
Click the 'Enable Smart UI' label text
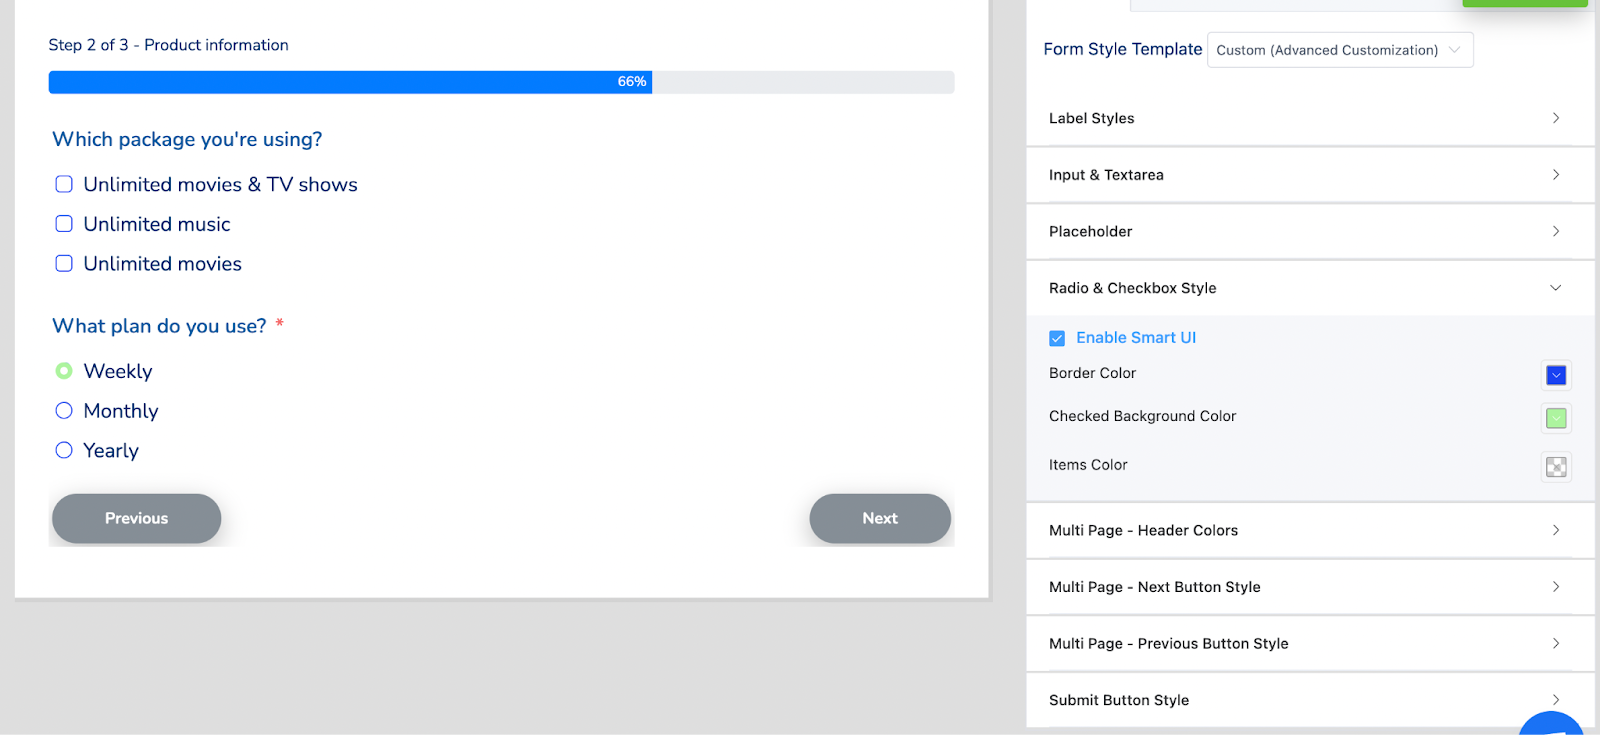pyautogui.click(x=1136, y=338)
